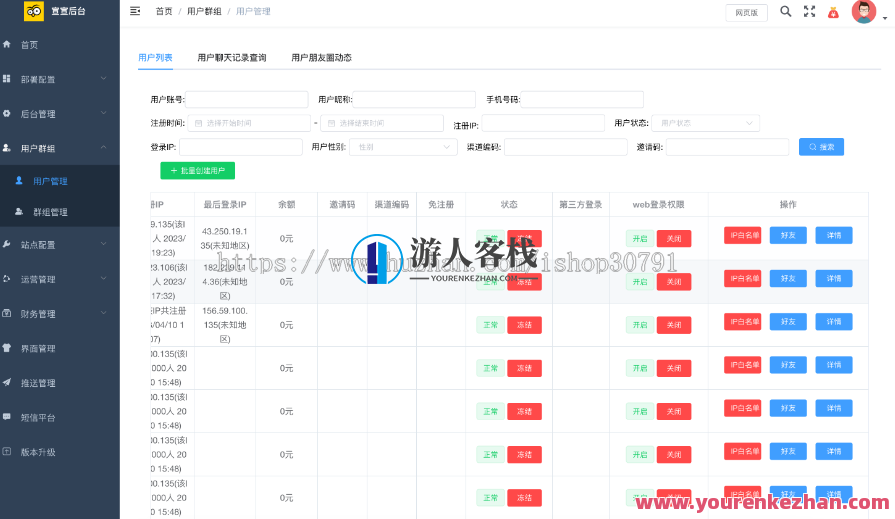Expand the 部署配置 sidebar chevron

[103, 78]
